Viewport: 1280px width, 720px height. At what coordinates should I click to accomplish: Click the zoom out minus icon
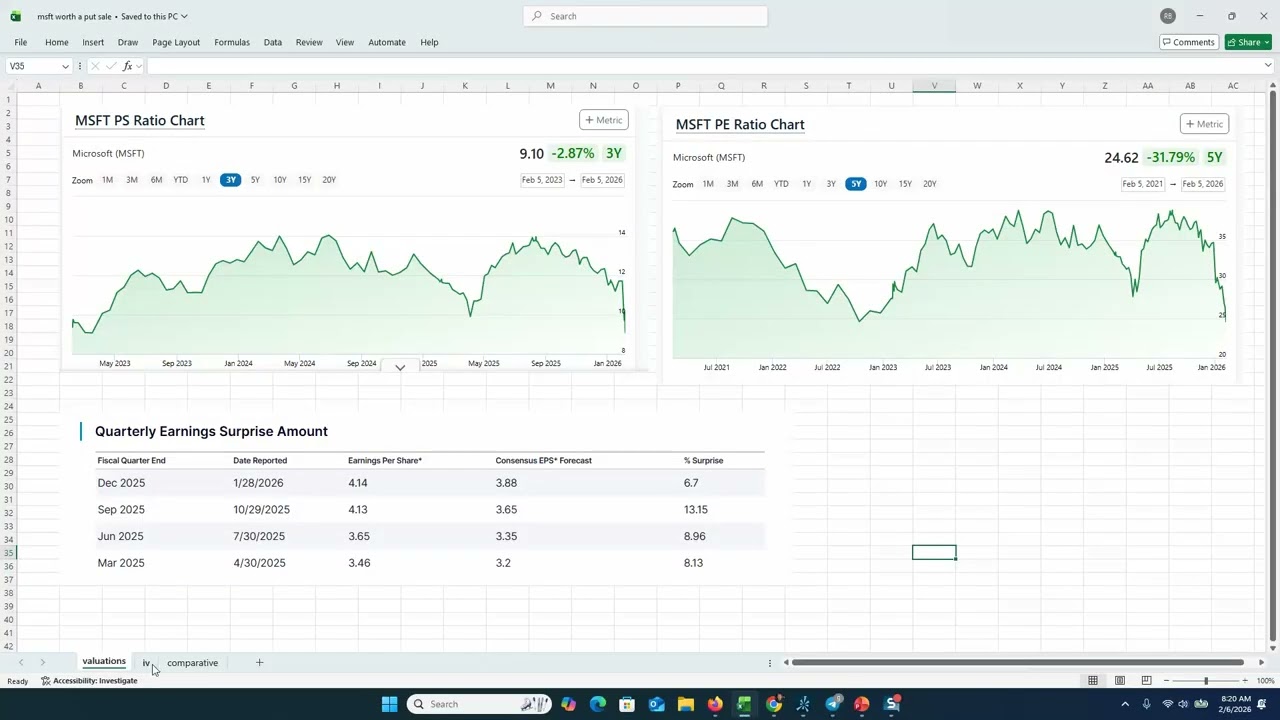(1165, 681)
